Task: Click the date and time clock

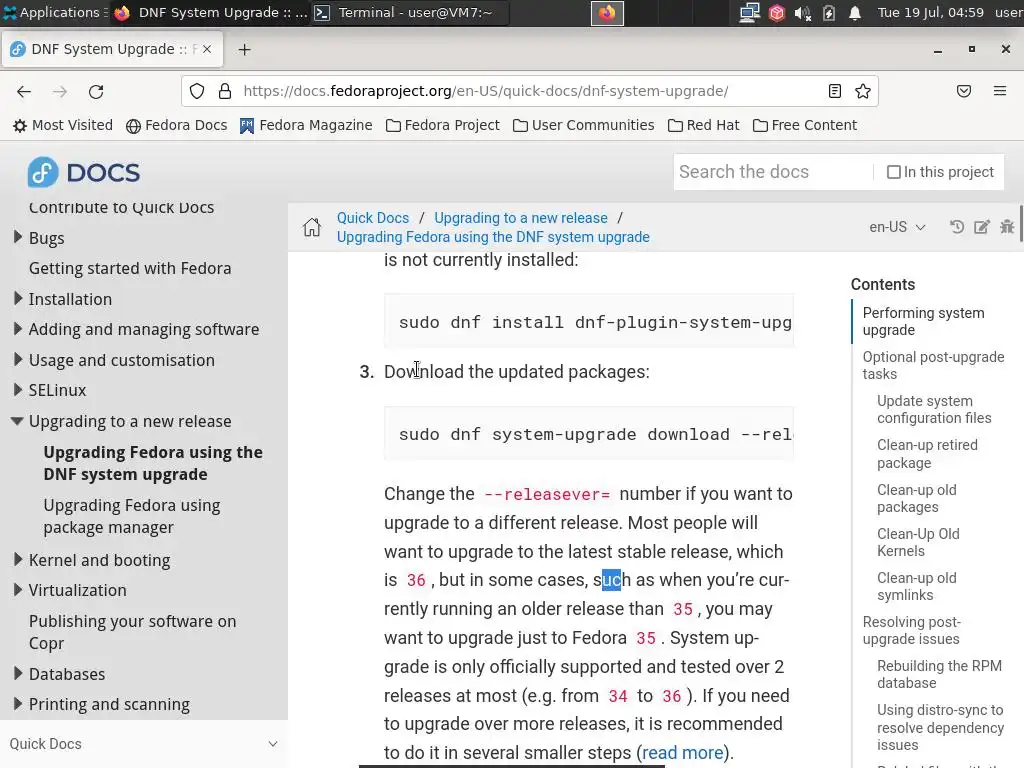Action: coord(930,12)
